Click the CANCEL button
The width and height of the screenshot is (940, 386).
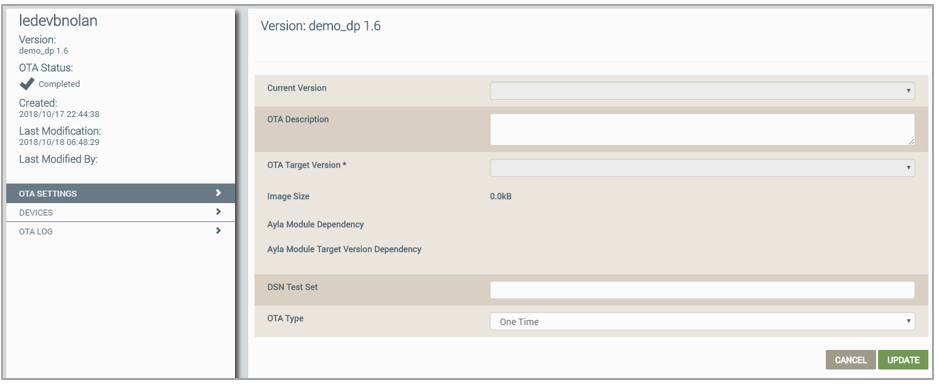point(851,360)
